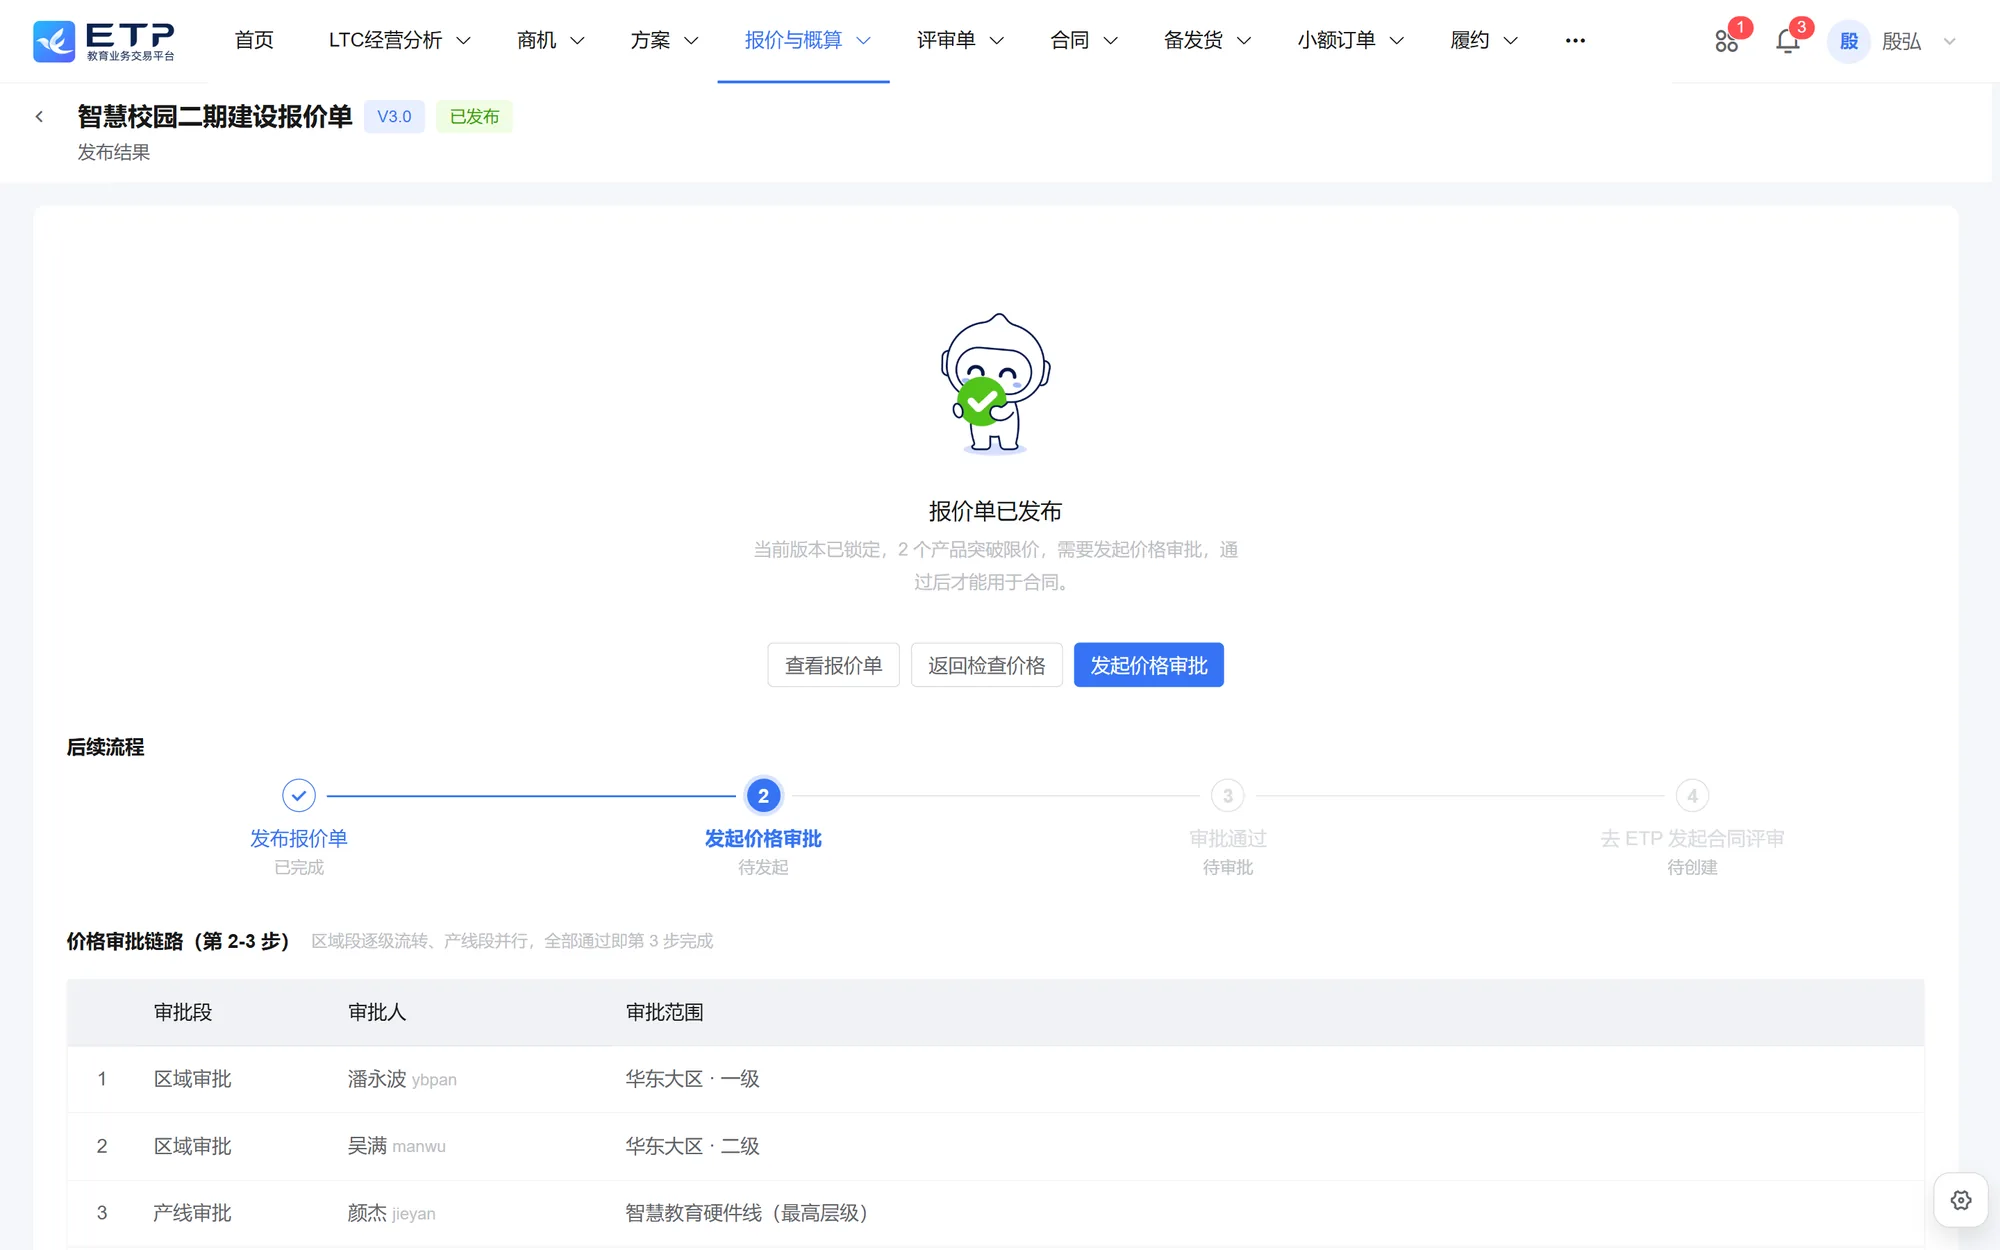Expand the 方案 dropdown menu
Viewport: 2000px width, 1250px height.
[x=664, y=41]
